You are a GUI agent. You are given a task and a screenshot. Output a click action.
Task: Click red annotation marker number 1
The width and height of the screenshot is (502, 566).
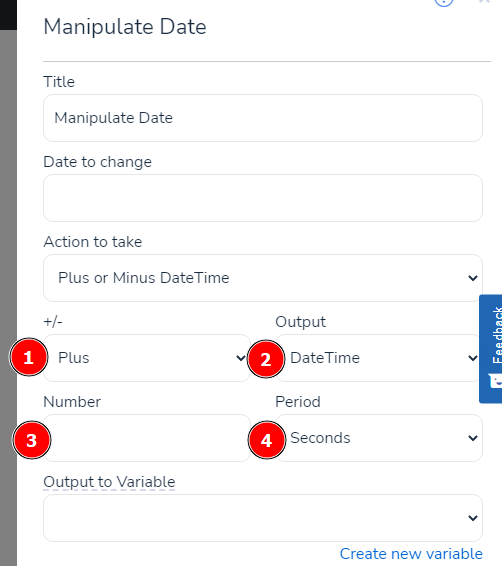pyautogui.click(x=29, y=357)
